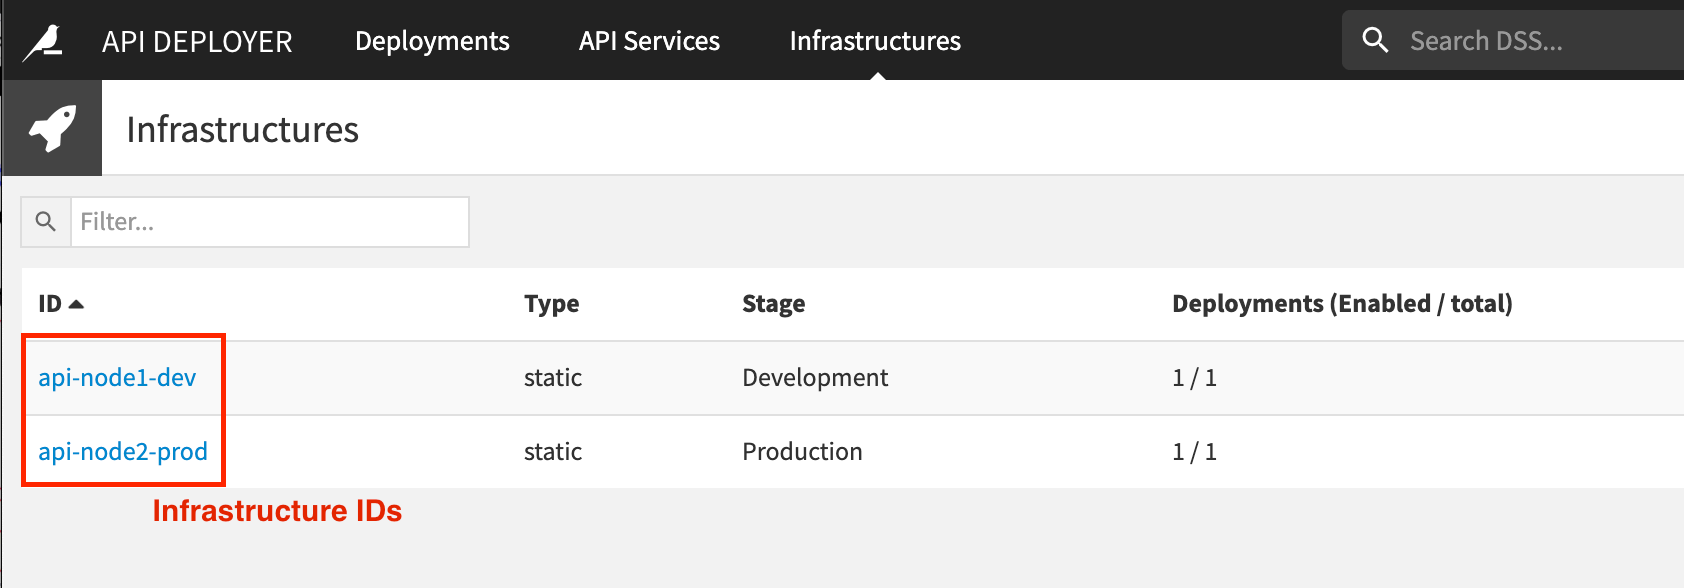Sort the table by Type column
Viewport: 1684px width, 588px height.
551,304
